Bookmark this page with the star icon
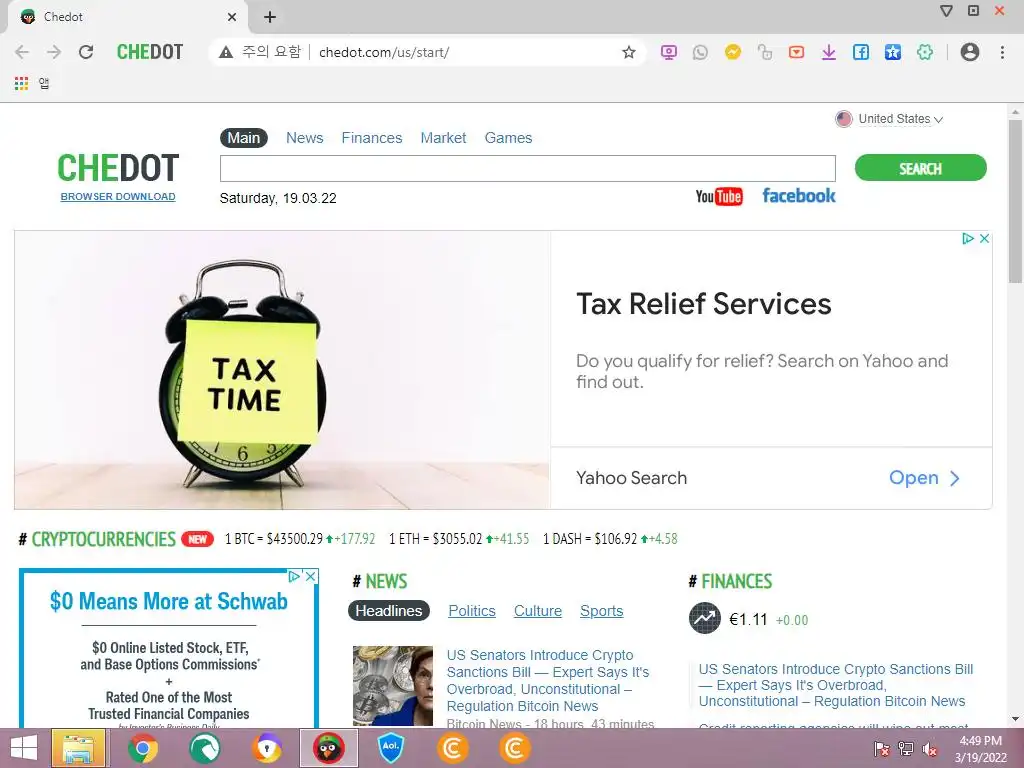Viewport: 1024px width, 768px height. [628, 52]
